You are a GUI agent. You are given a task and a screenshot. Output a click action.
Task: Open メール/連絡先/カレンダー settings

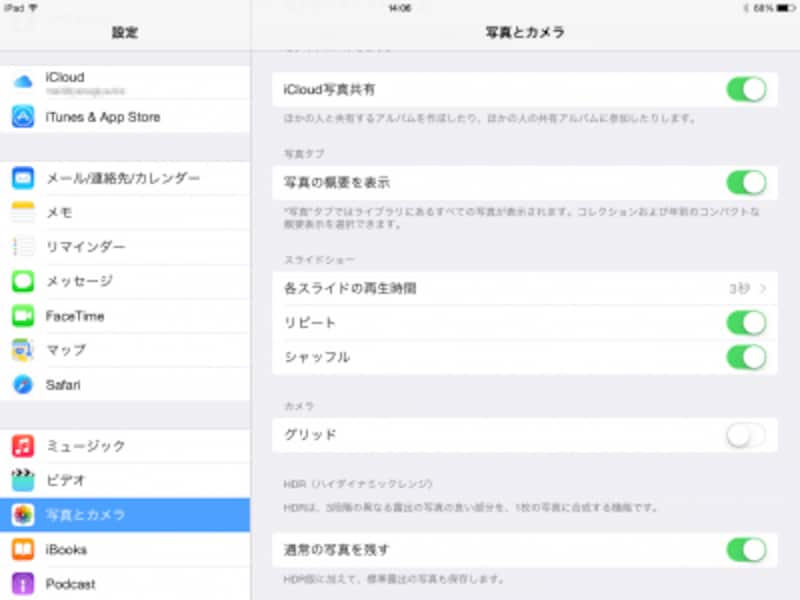tap(125, 178)
